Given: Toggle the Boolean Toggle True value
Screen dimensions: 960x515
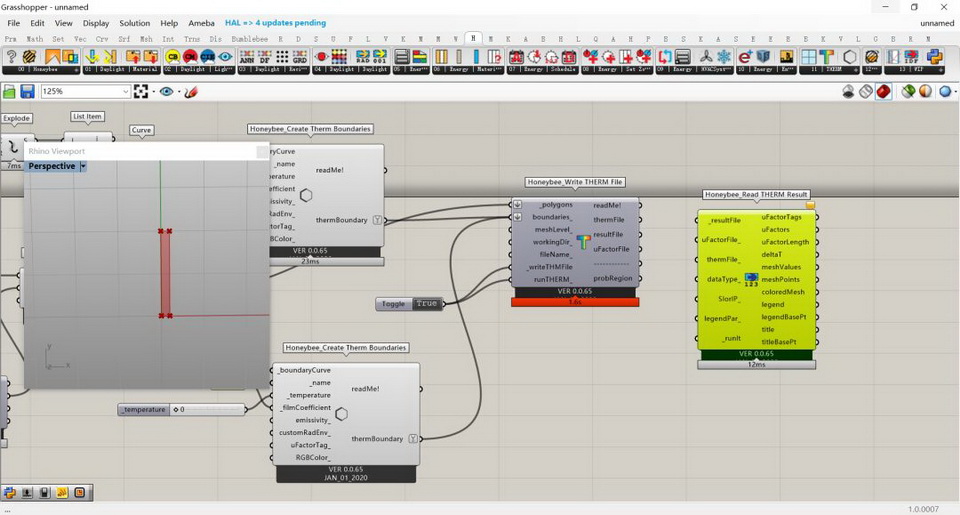Looking at the screenshot, I should pyautogui.click(x=427, y=303).
